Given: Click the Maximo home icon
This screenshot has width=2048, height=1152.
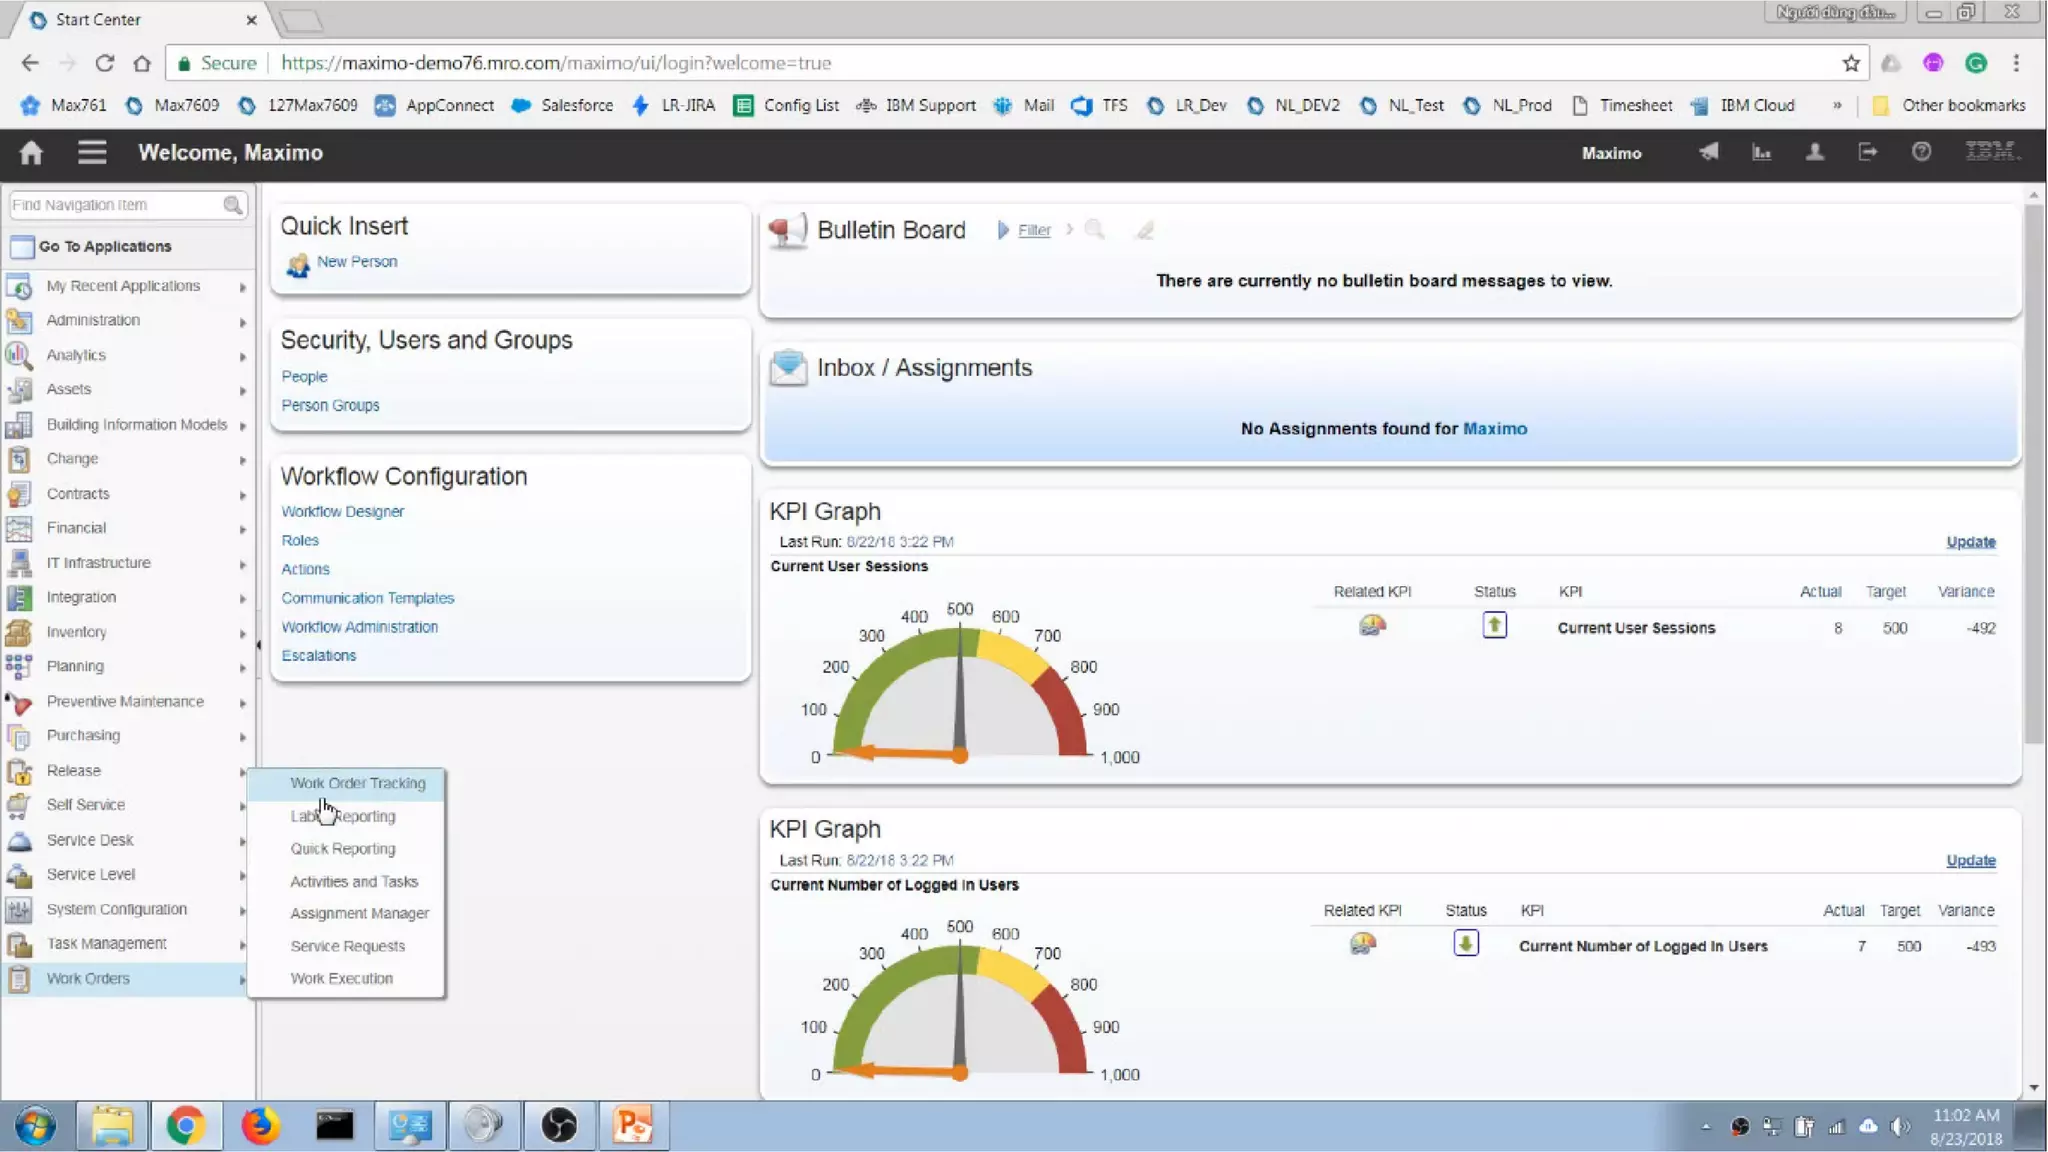Looking at the screenshot, I should (x=31, y=152).
